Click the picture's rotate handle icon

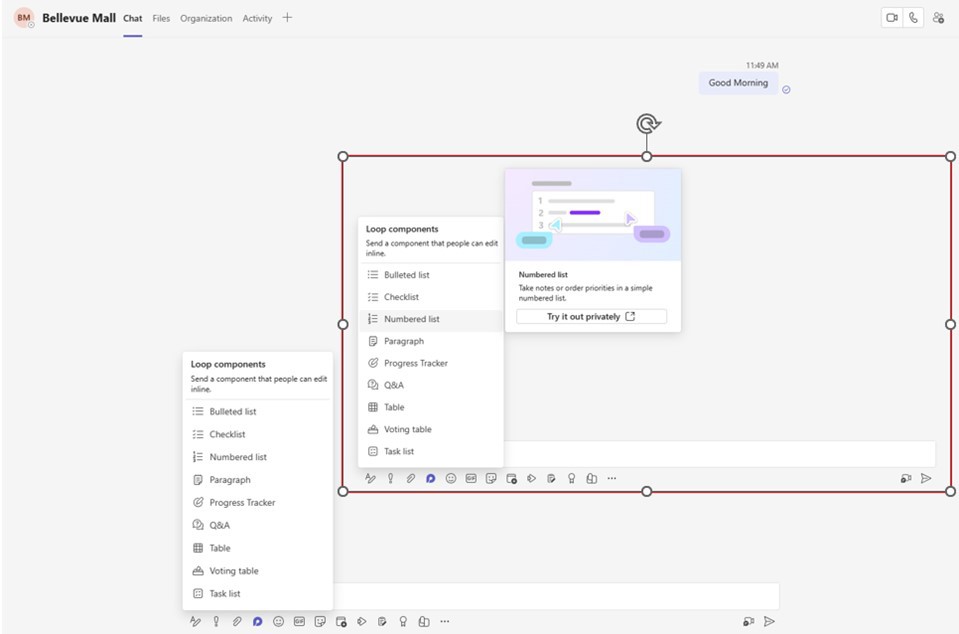[647, 124]
